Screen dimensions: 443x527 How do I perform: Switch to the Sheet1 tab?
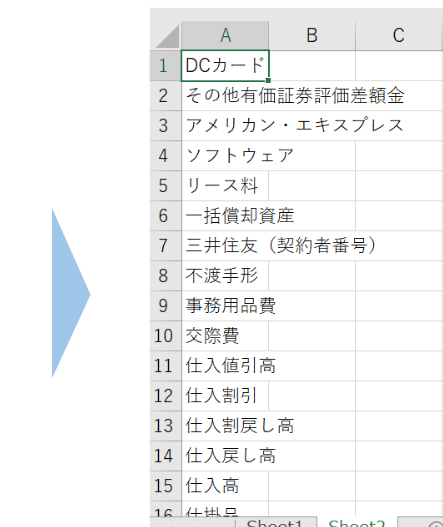tap(276, 522)
